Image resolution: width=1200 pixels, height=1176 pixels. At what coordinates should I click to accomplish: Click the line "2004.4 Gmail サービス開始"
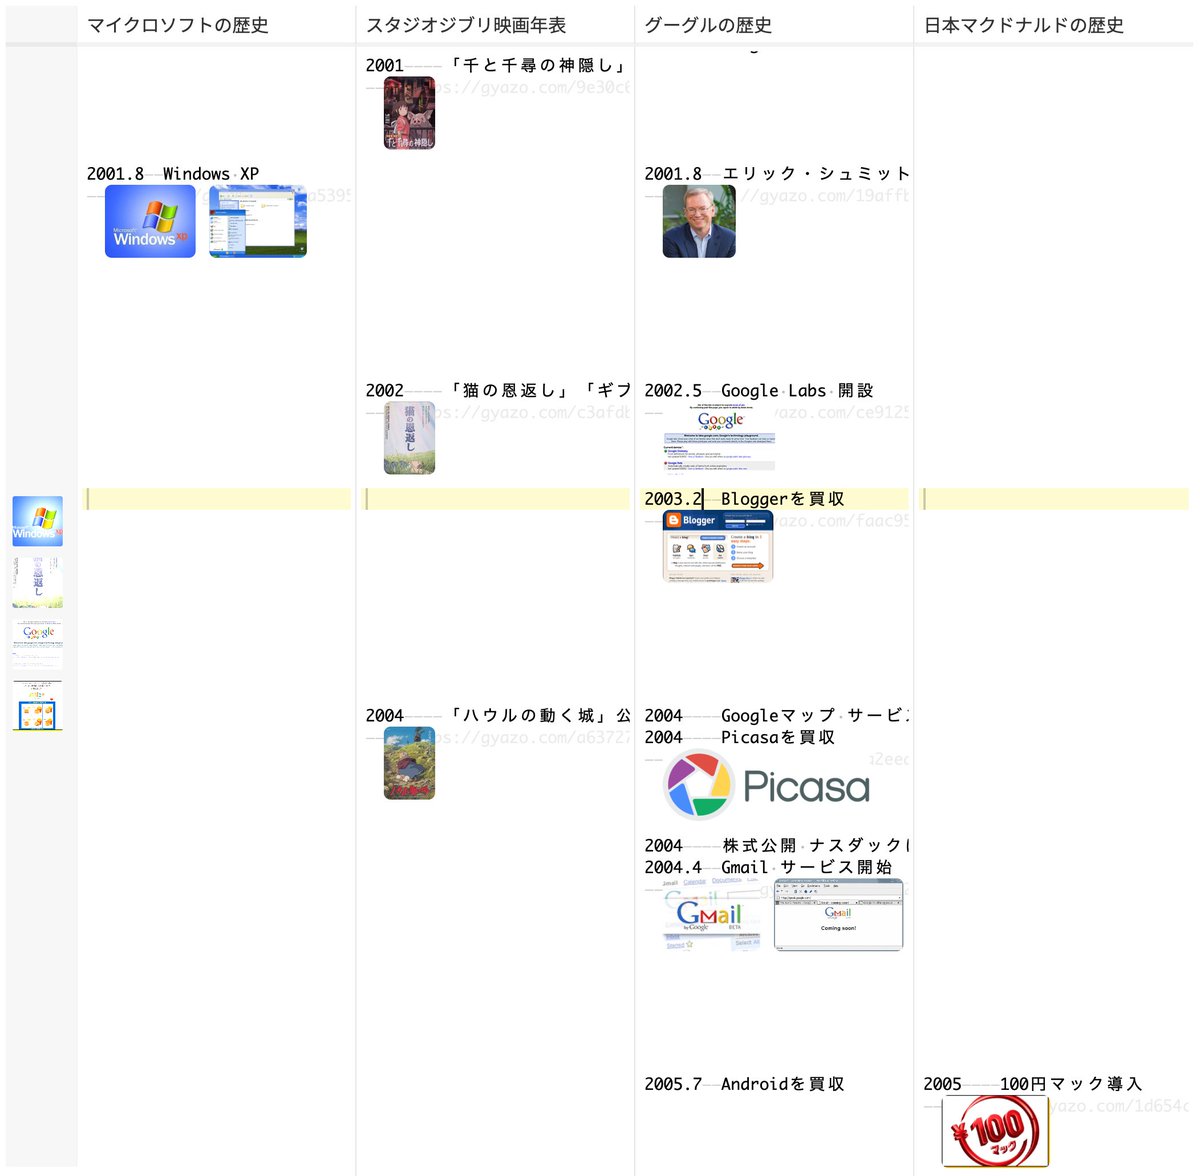[x=769, y=867]
